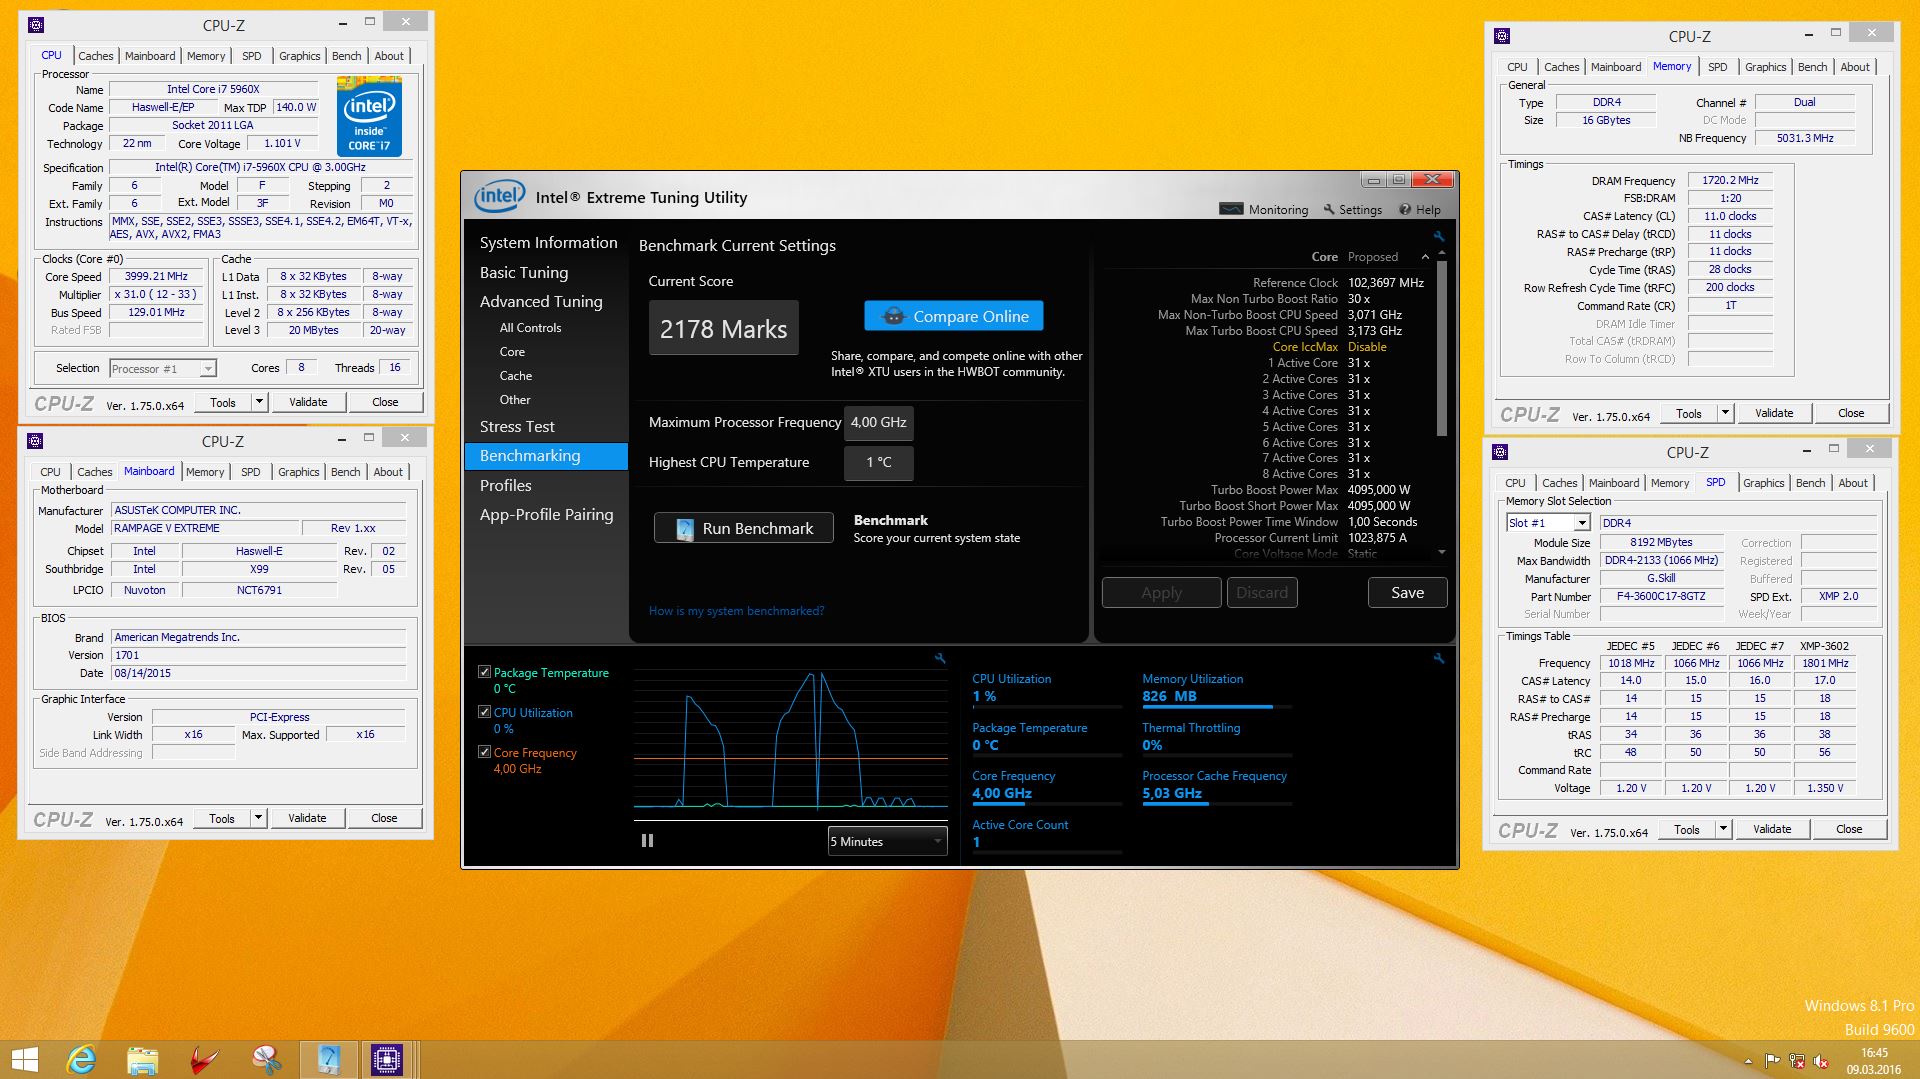The image size is (1920, 1079).
Task: Click Tools button in SPD CPU-Z window
Action: 1687,829
